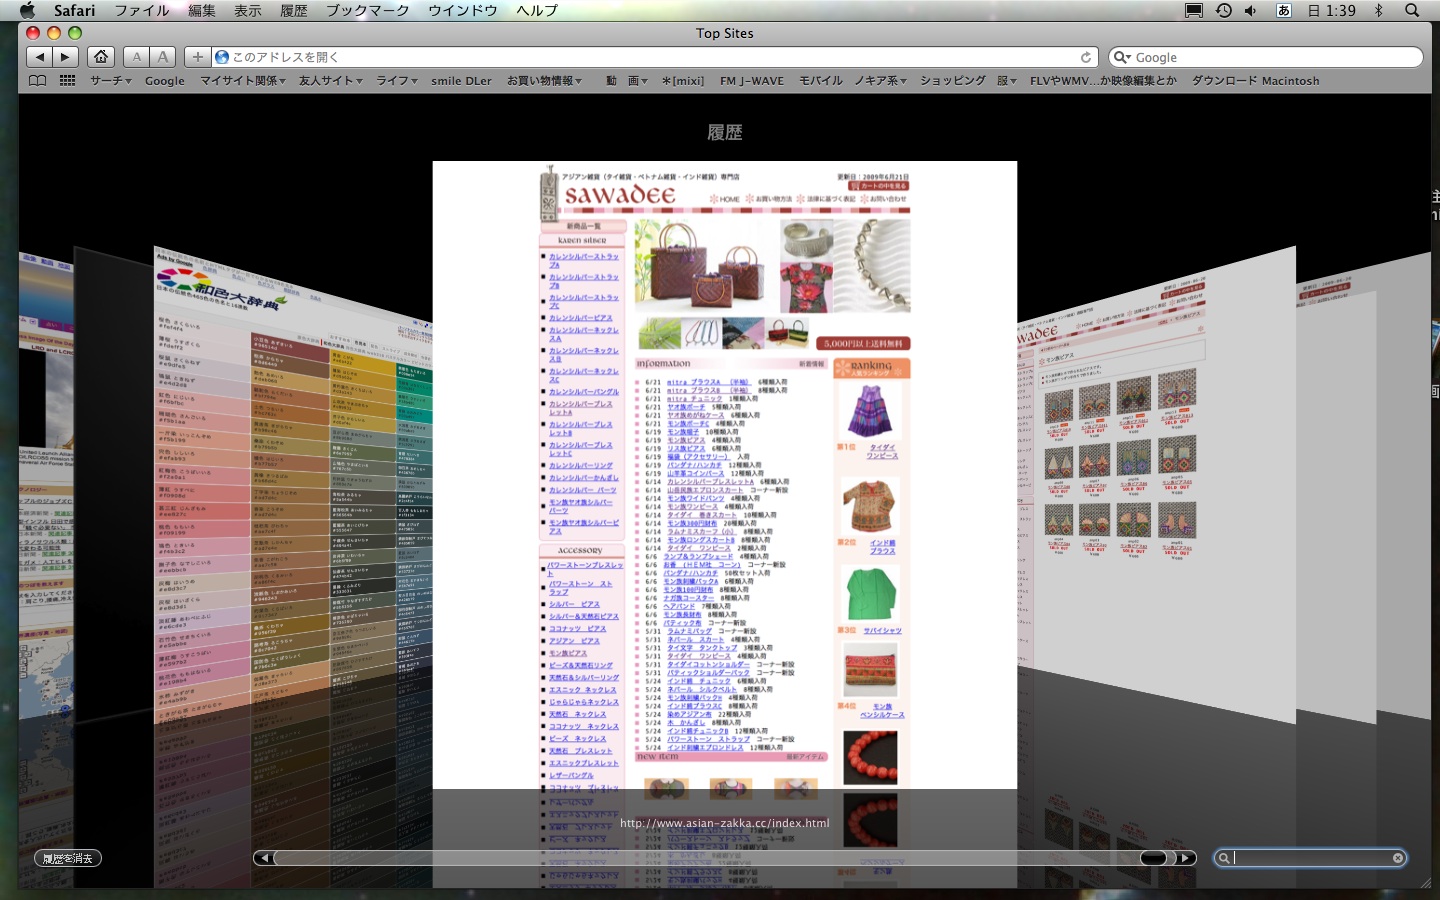Open the ブックマーク menu

368,10
